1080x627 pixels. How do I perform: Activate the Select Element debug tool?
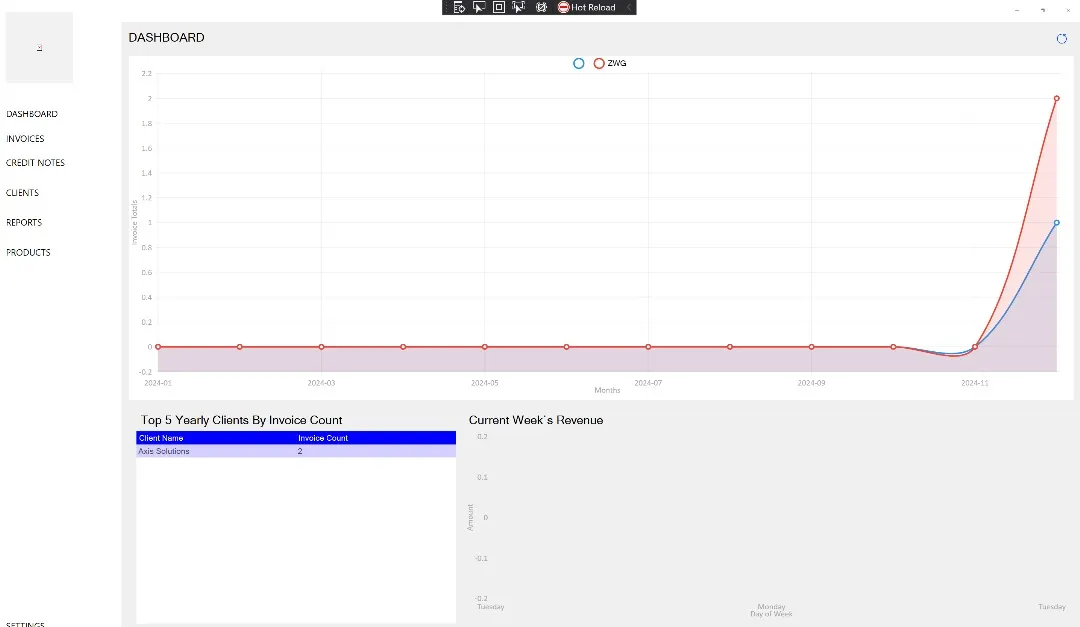pyautogui.click(x=479, y=8)
